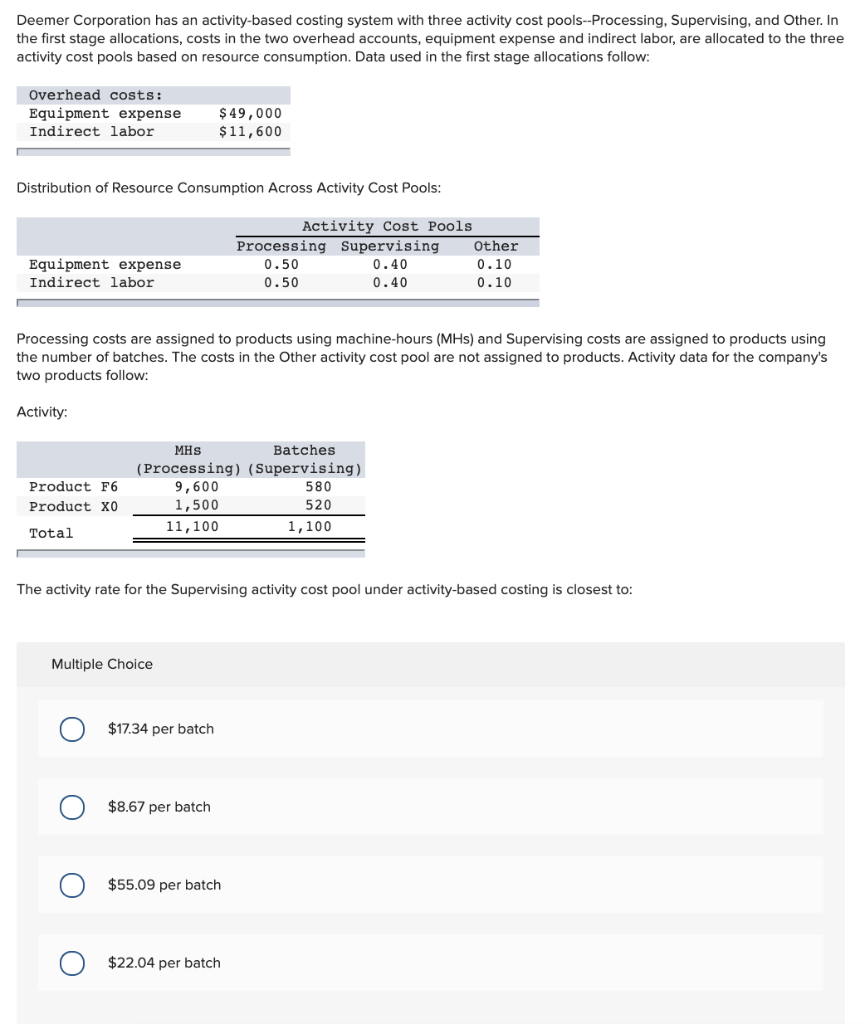Viewport: 865px width, 1024px height.
Task: Click the Equipment expense amount $49,000
Action: point(250,113)
